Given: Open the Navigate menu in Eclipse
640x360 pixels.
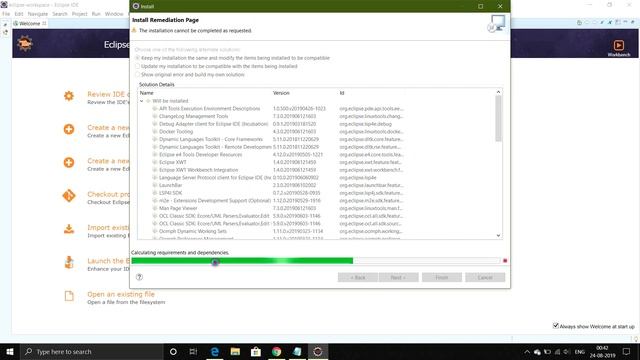Looking at the screenshot, I should [x=38, y=14].
